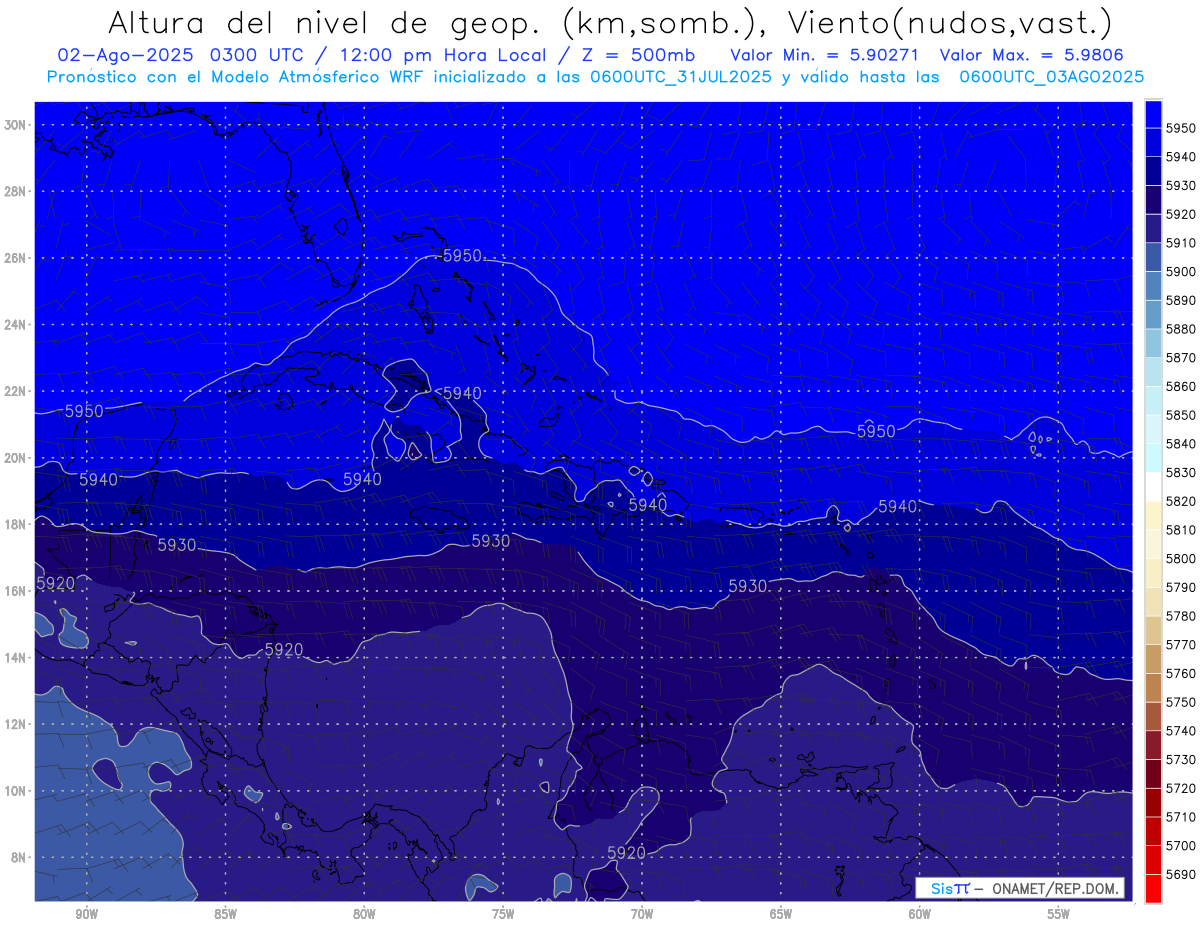Click the "12N" latitude axis label
The height and width of the screenshot is (927, 1200).
(x=15, y=724)
